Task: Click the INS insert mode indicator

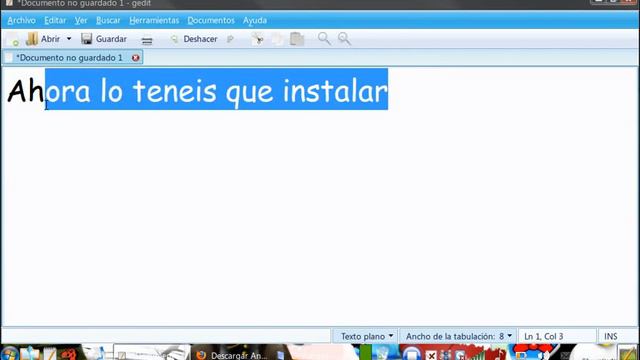Action: 611,336
